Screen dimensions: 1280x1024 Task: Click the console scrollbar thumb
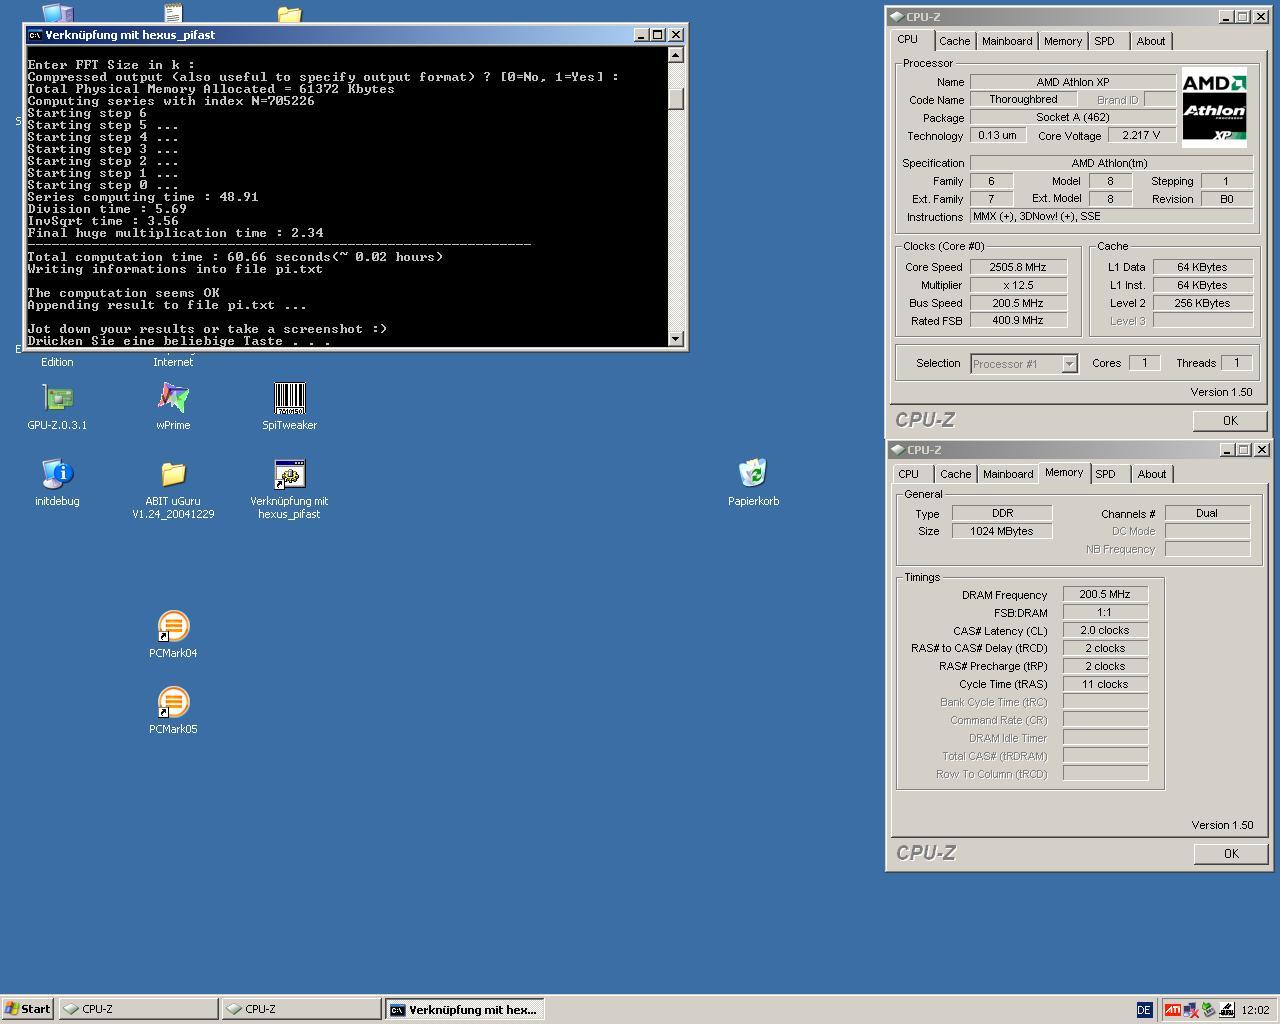pos(676,99)
